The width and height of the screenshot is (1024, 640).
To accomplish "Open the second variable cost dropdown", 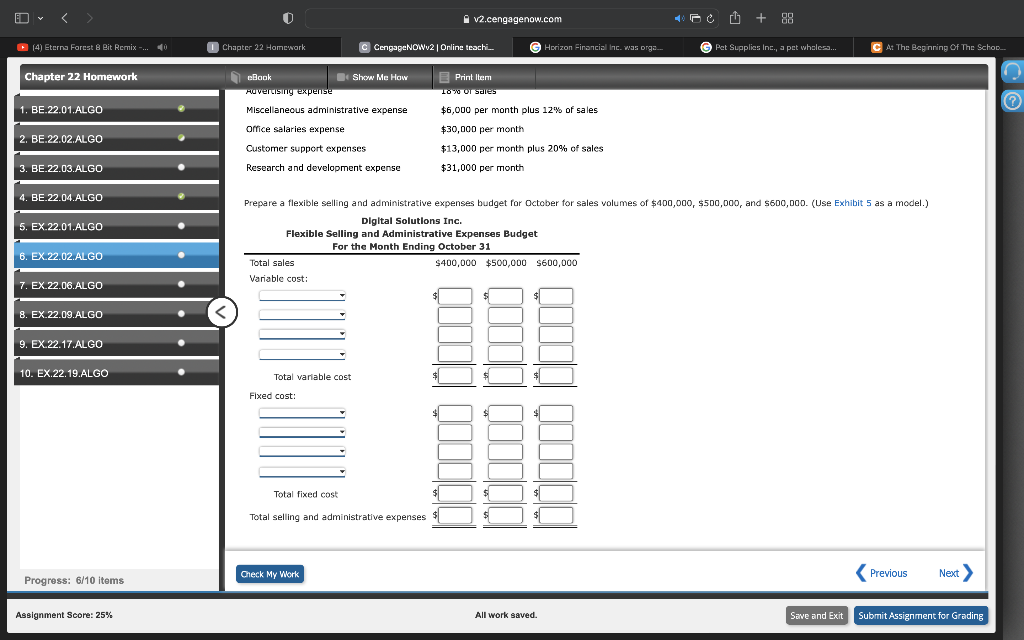I will 302,315.
